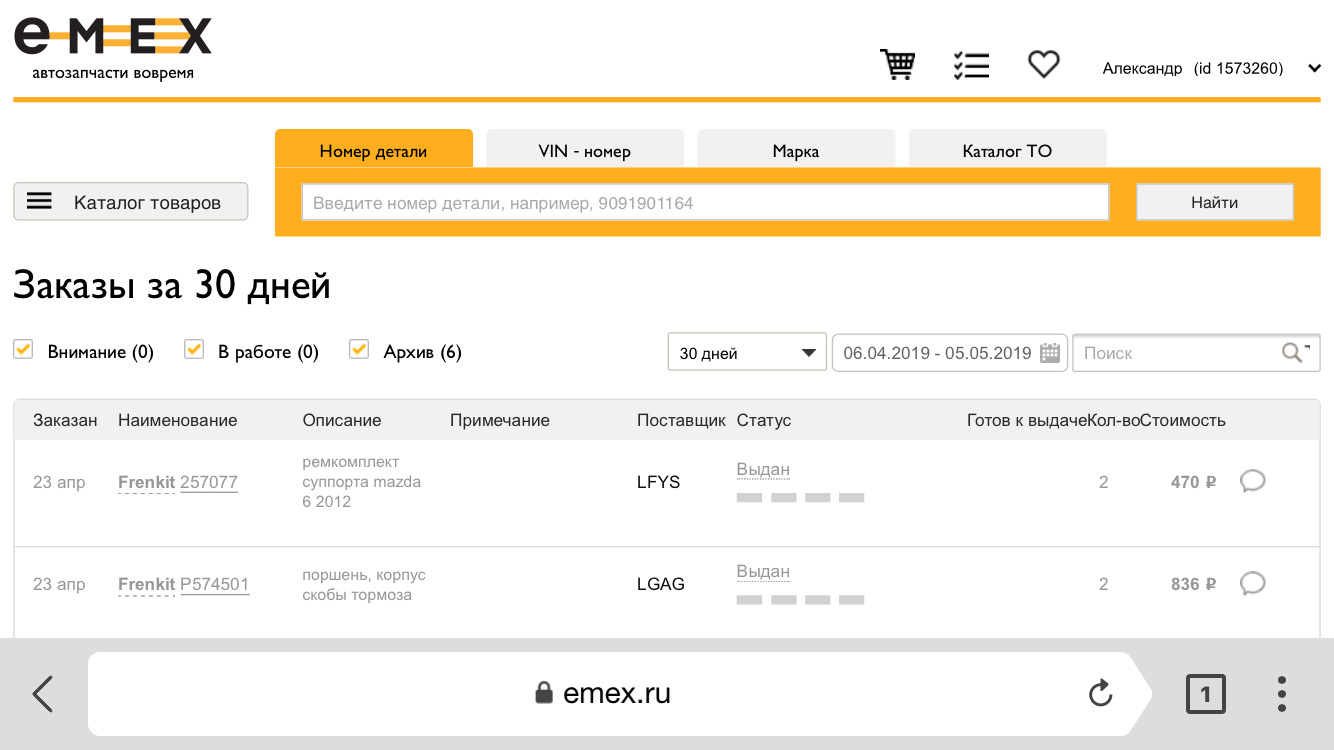This screenshot has height=750, width=1334.
Task: Open browser tabs counter
Action: click(1206, 694)
